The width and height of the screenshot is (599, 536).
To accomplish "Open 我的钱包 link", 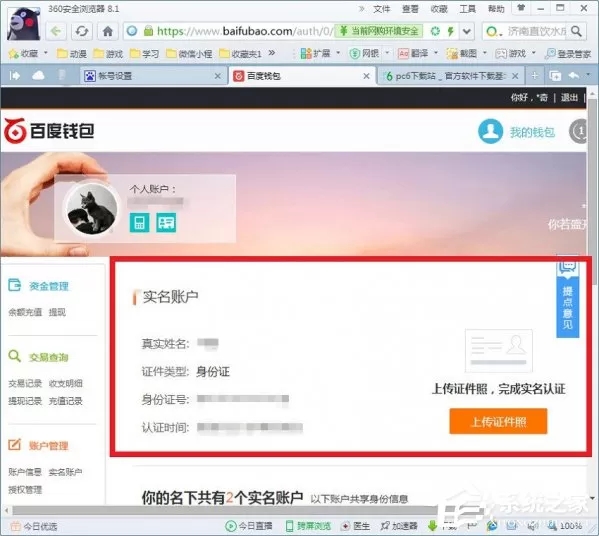I will click(532, 132).
